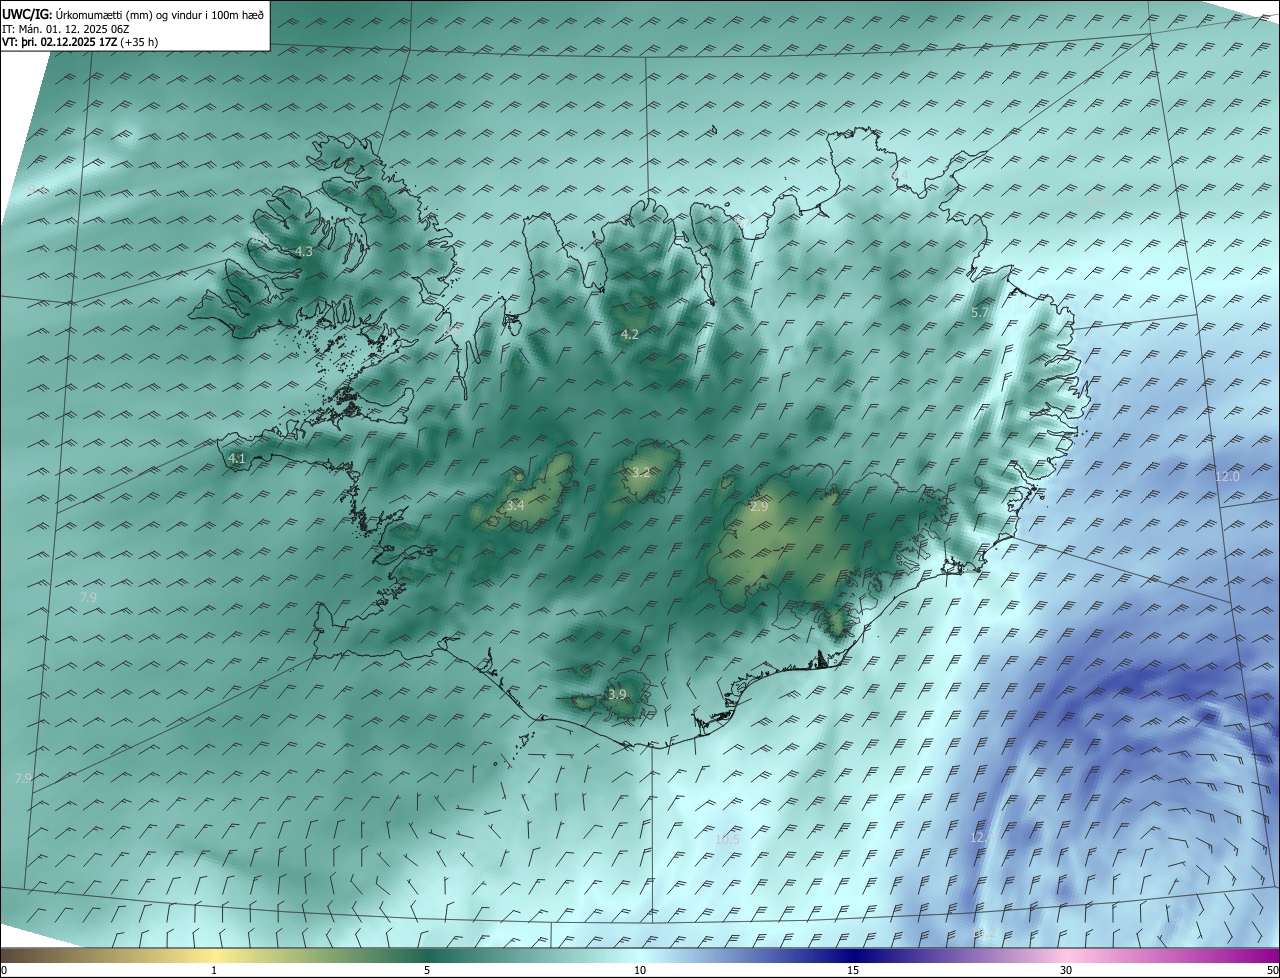Click the 12.0 value off the east coast
The image size is (1280, 978).
(x=1227, y=477)
